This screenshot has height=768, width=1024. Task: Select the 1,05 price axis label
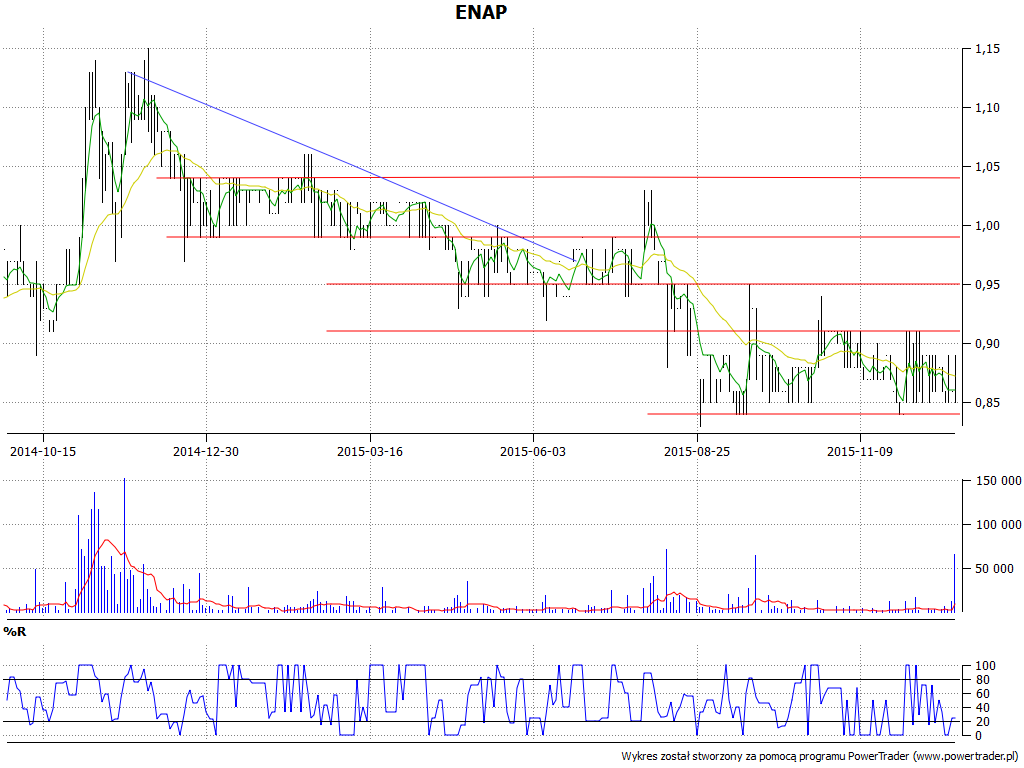(987, 167)
